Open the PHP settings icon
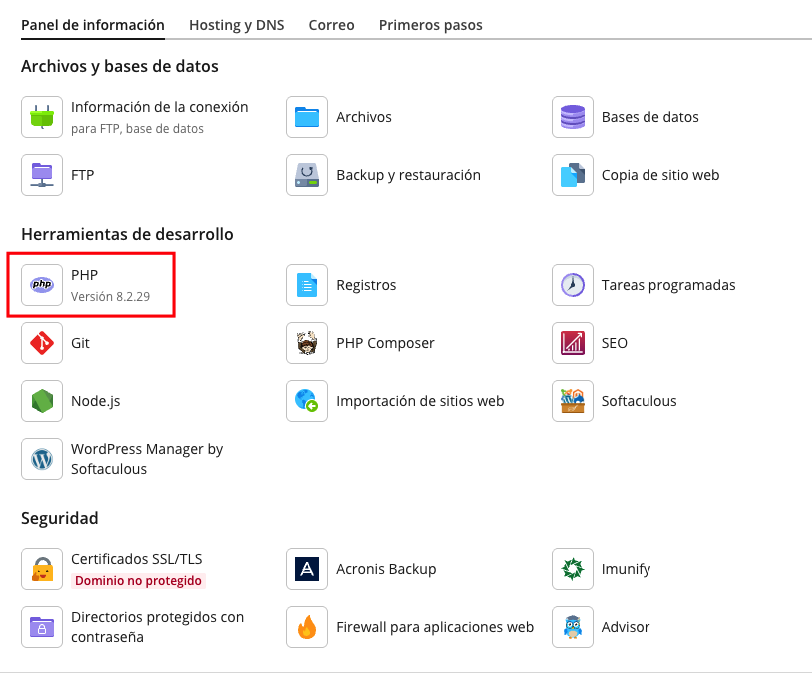The image size is (812, 673). (42, 285)
